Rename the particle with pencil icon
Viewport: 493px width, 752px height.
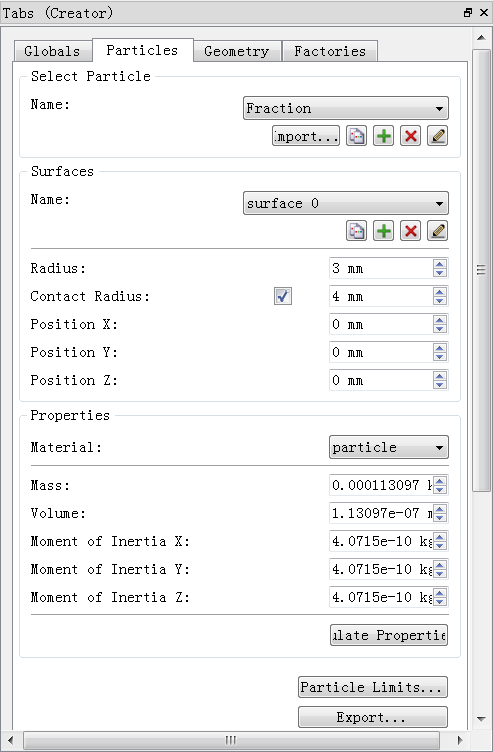[437, 136]
